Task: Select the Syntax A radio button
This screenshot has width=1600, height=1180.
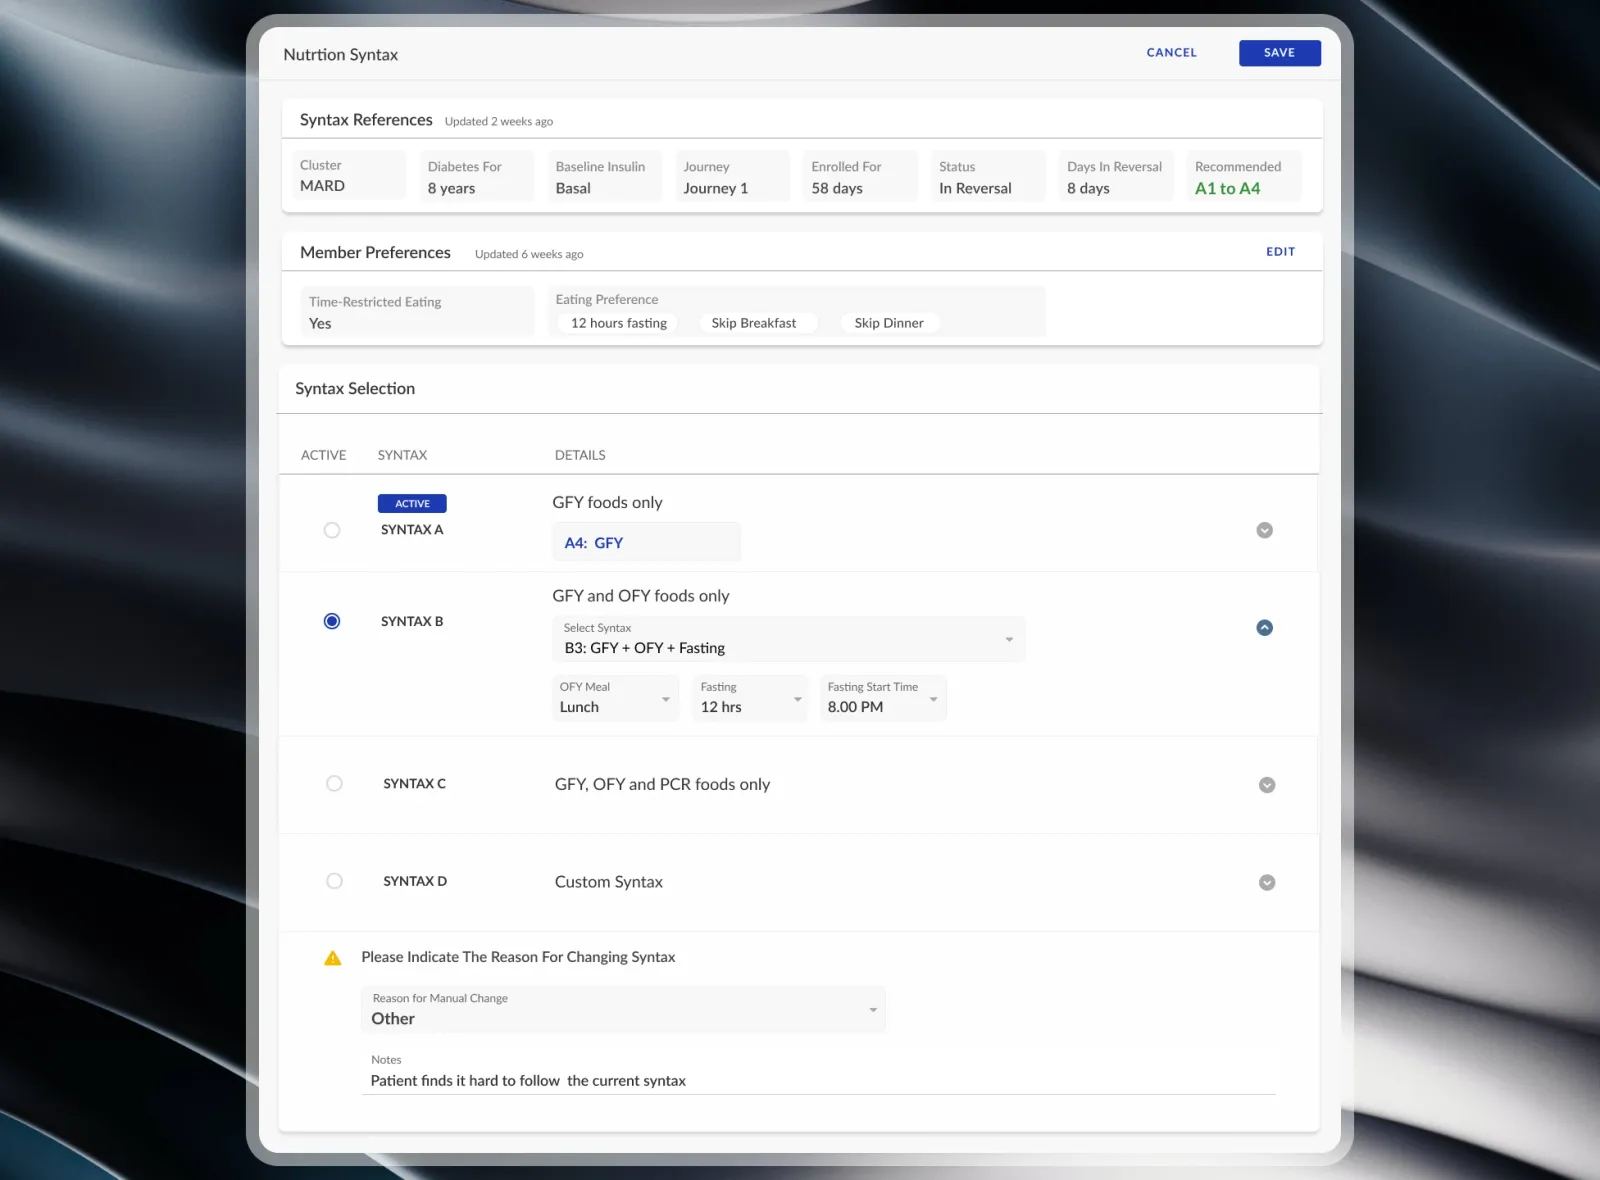Action: click(332, 530)
